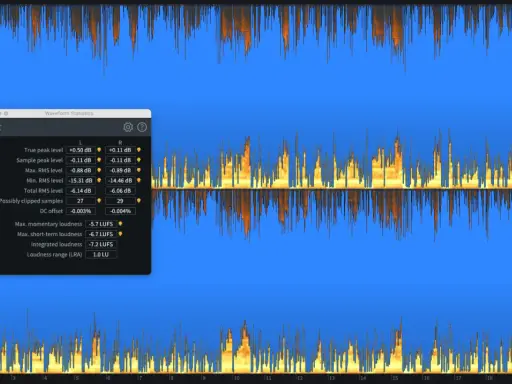Jump to Max. momentary loudness marker
This screenshot has width=512, height=384.
(x=120, y=224)
